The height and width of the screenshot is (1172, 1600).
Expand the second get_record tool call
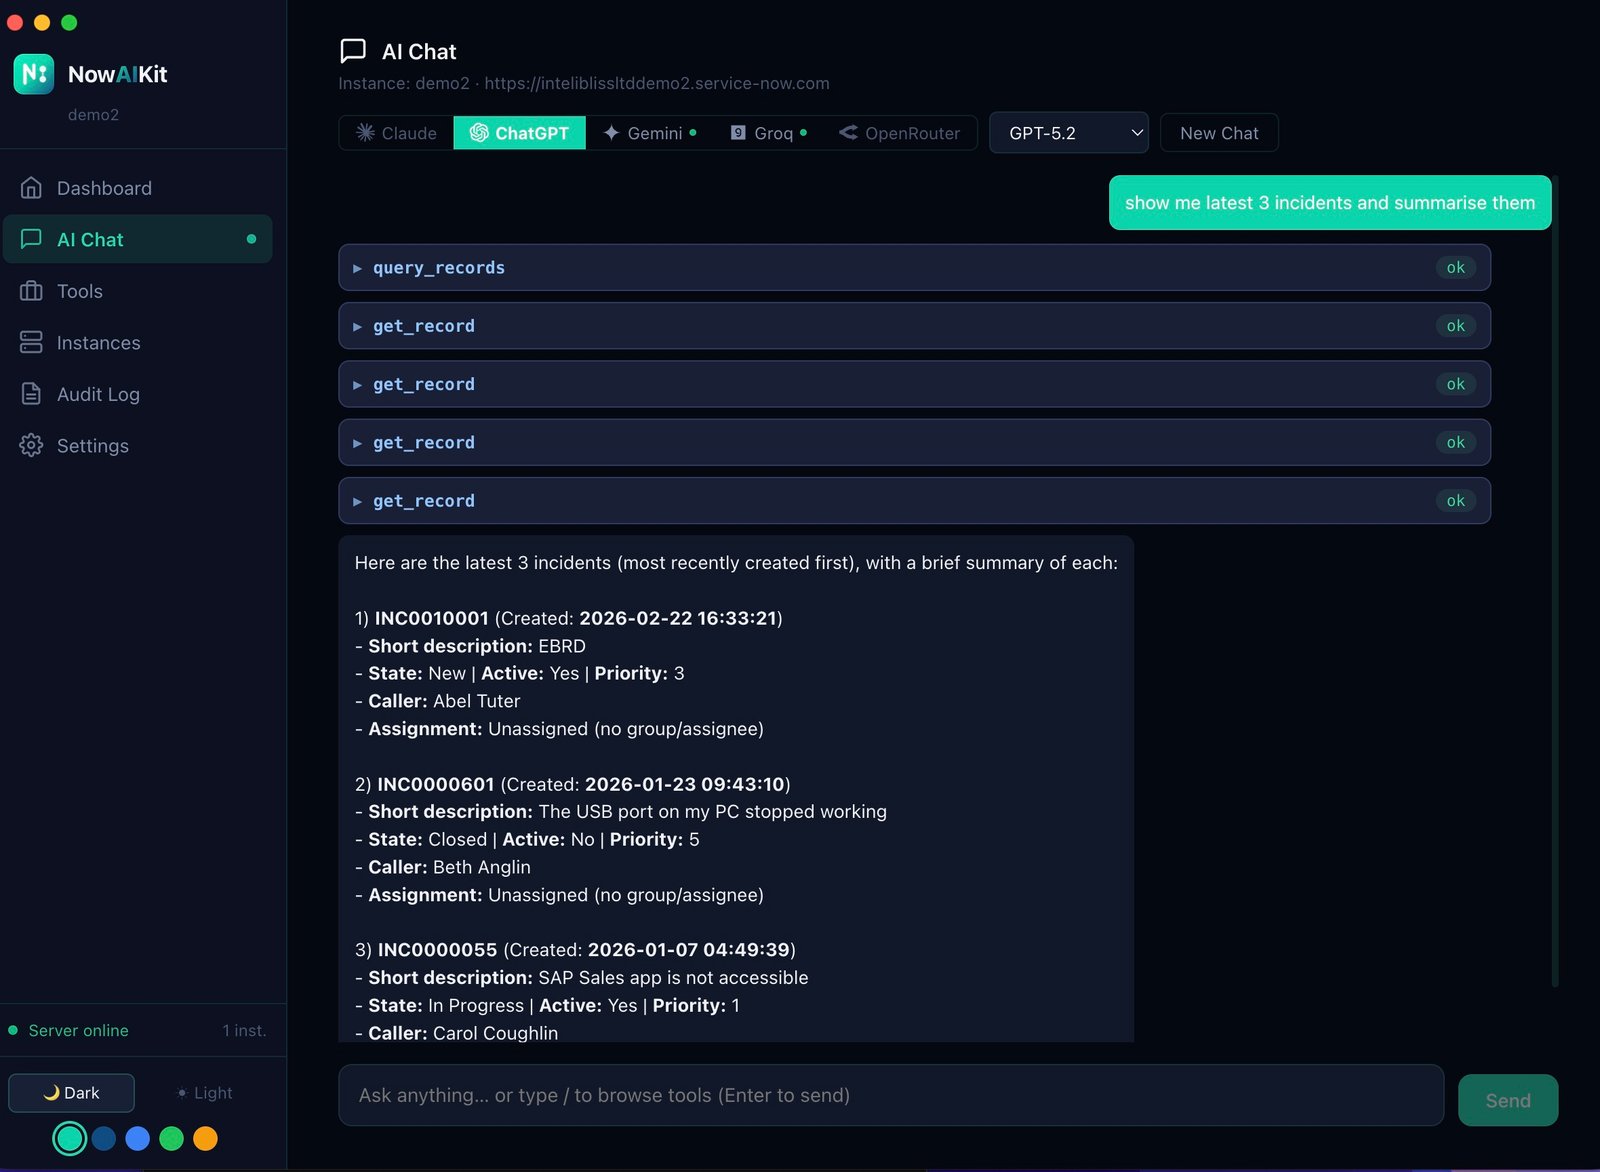(x=914, y=384)
